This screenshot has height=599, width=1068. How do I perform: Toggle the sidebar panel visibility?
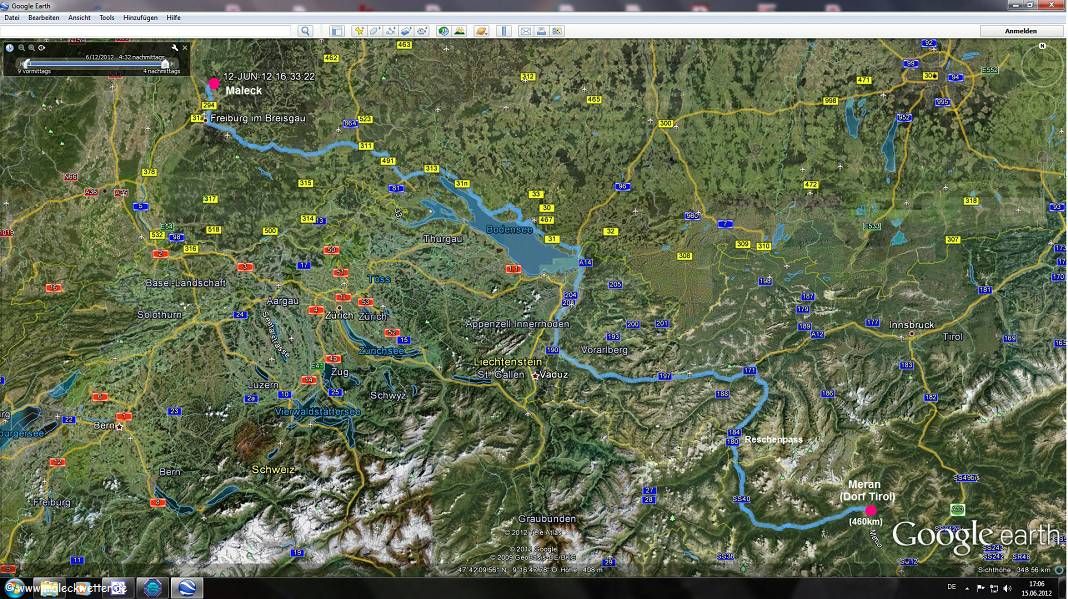pyautogui.click(x=337, y=31)
